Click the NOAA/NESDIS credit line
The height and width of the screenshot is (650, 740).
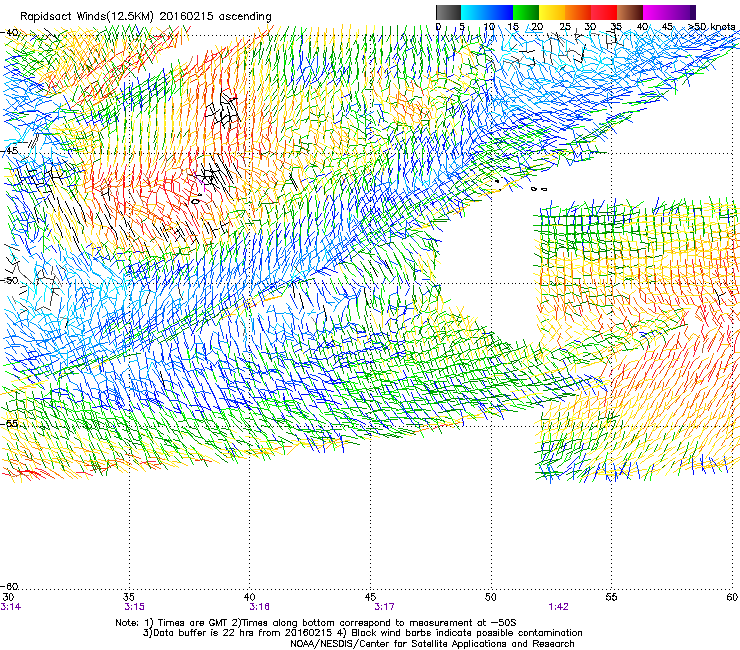[x=432, y=644]
